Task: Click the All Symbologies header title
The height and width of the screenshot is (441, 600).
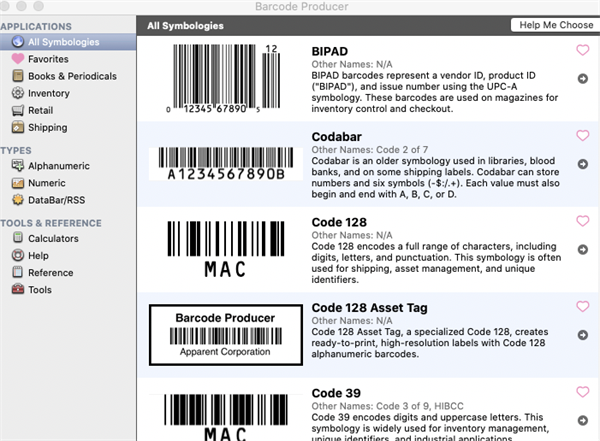Action: coord(185,26)
